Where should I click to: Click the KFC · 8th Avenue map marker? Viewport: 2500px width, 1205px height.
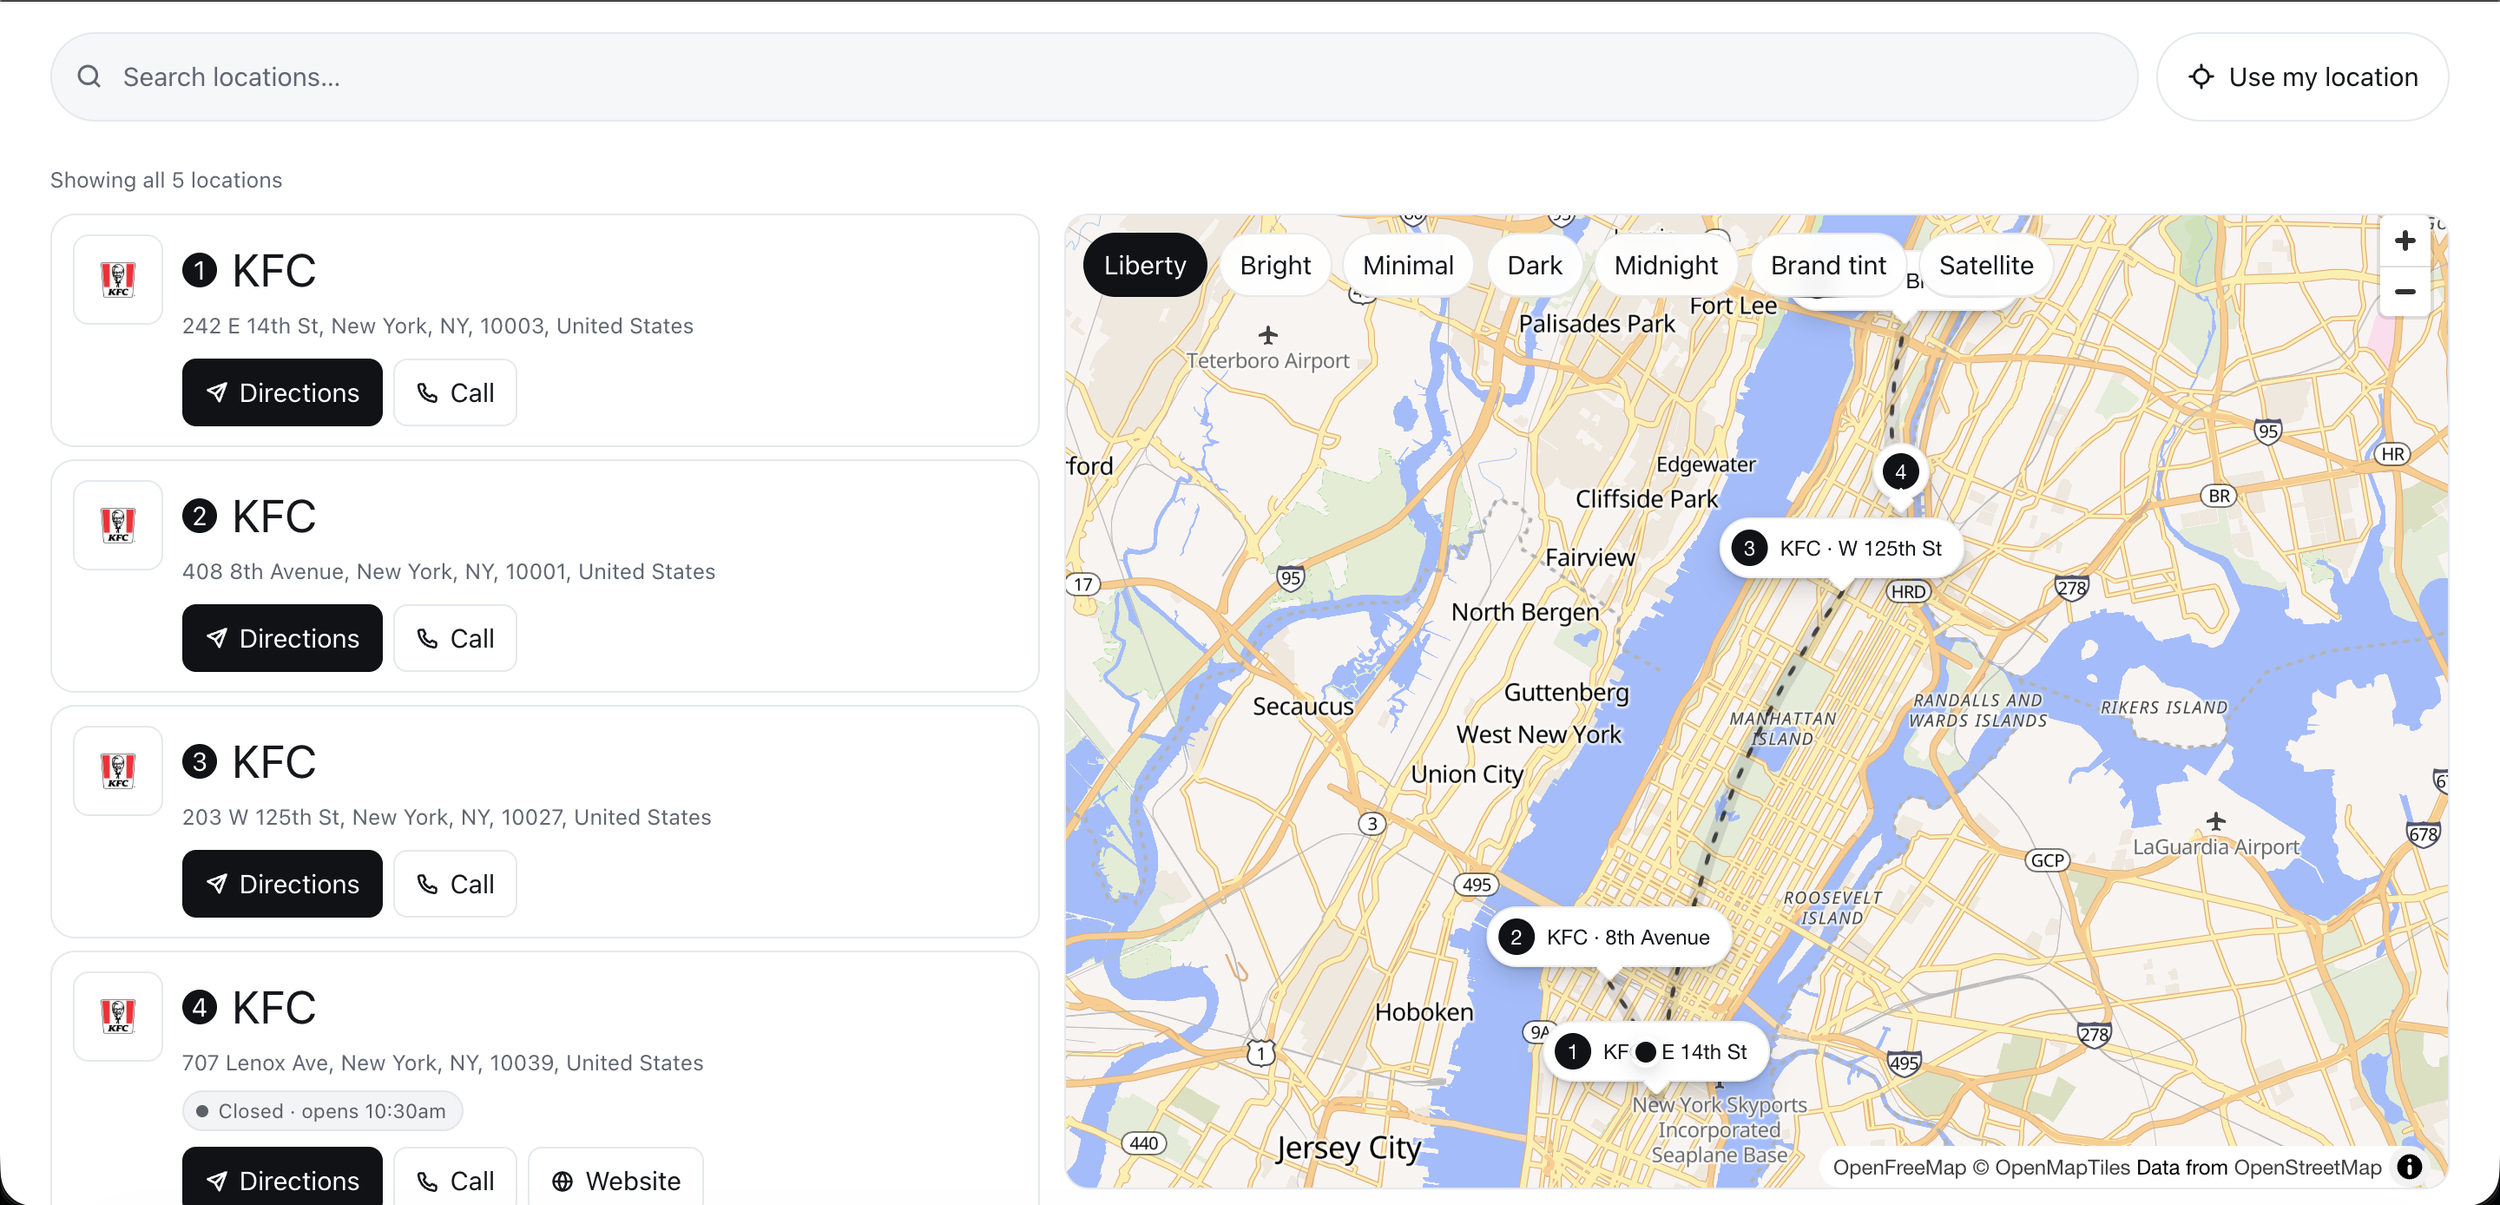(1609, 937)
